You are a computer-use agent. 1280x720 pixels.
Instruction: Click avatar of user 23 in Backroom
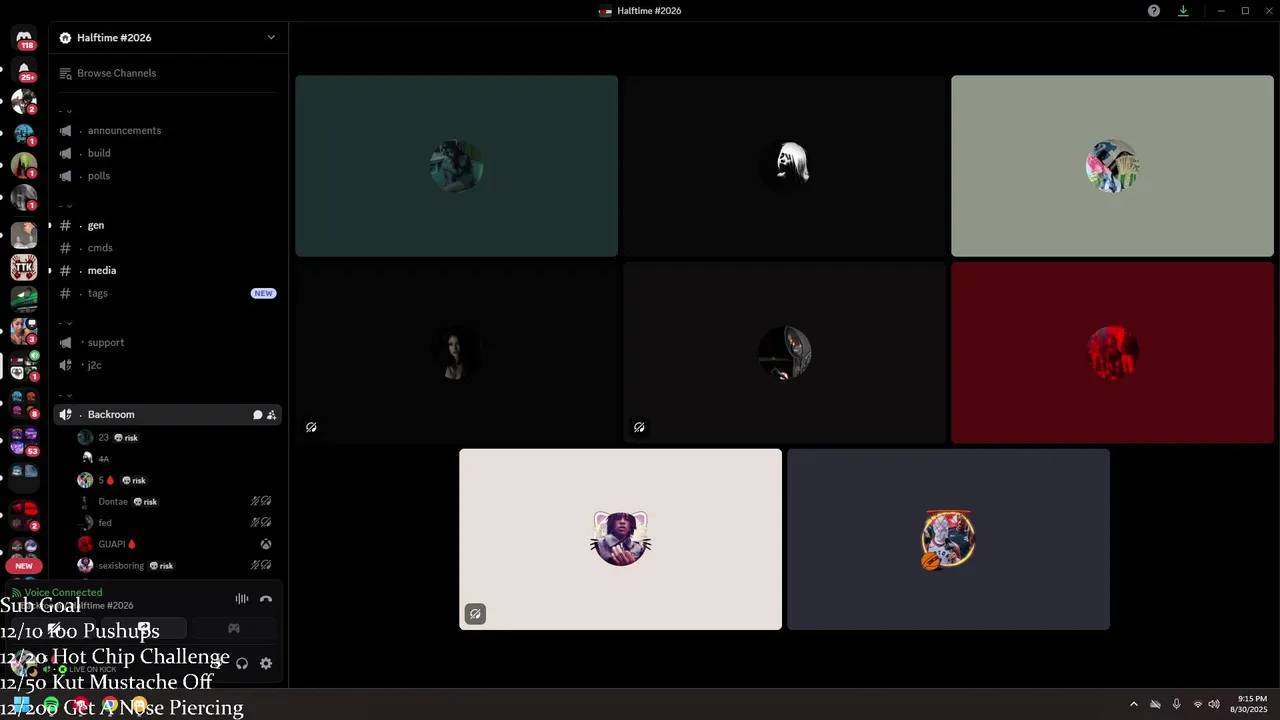tap(85, 438)
